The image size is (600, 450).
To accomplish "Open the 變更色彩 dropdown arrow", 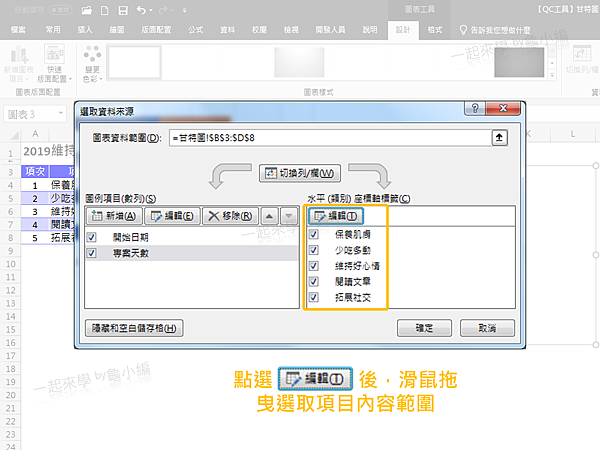I will point(101,79).
